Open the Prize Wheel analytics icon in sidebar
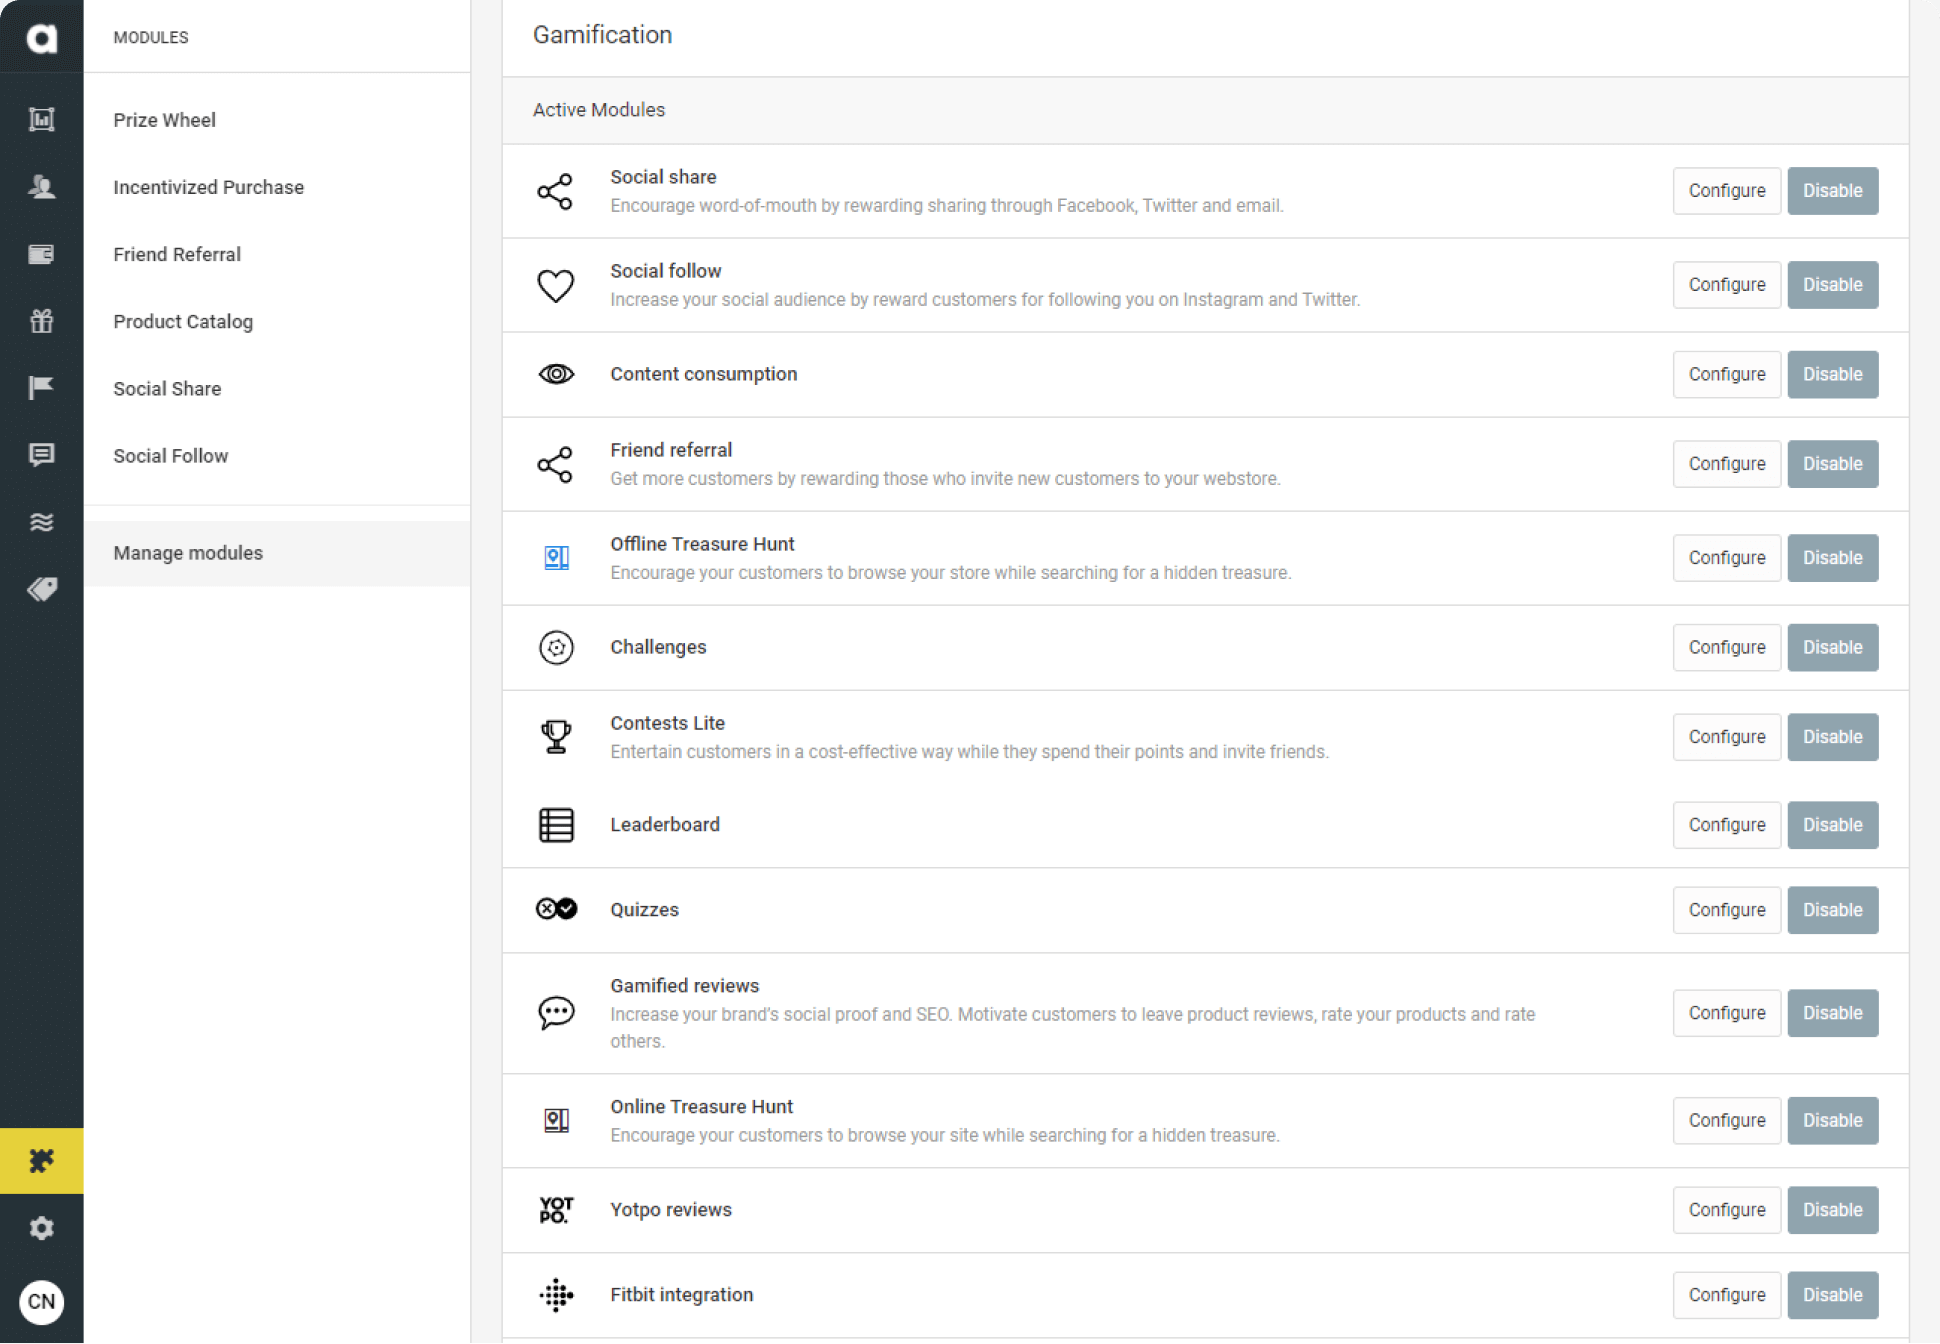Screen dimensions: 1940x1344 [42, 119]
